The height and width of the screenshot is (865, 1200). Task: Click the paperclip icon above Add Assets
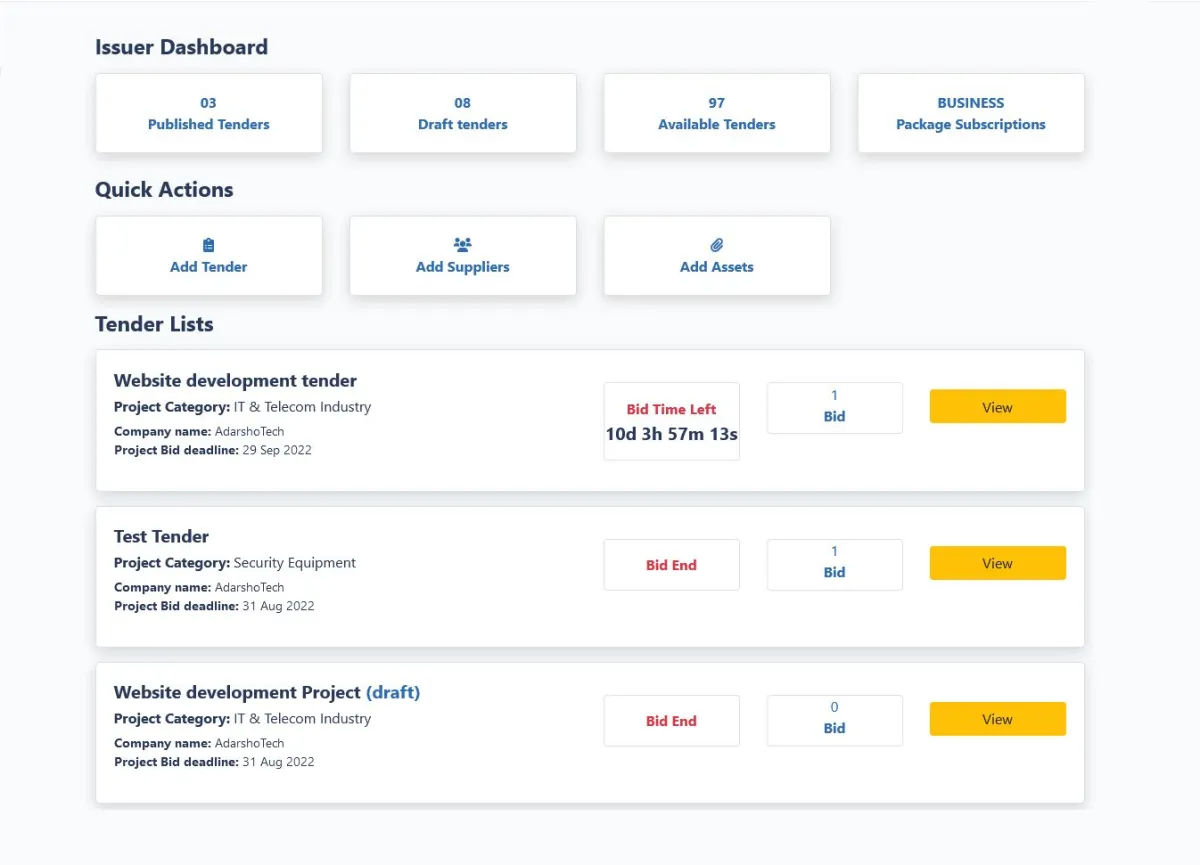click(x=717, y=245)
